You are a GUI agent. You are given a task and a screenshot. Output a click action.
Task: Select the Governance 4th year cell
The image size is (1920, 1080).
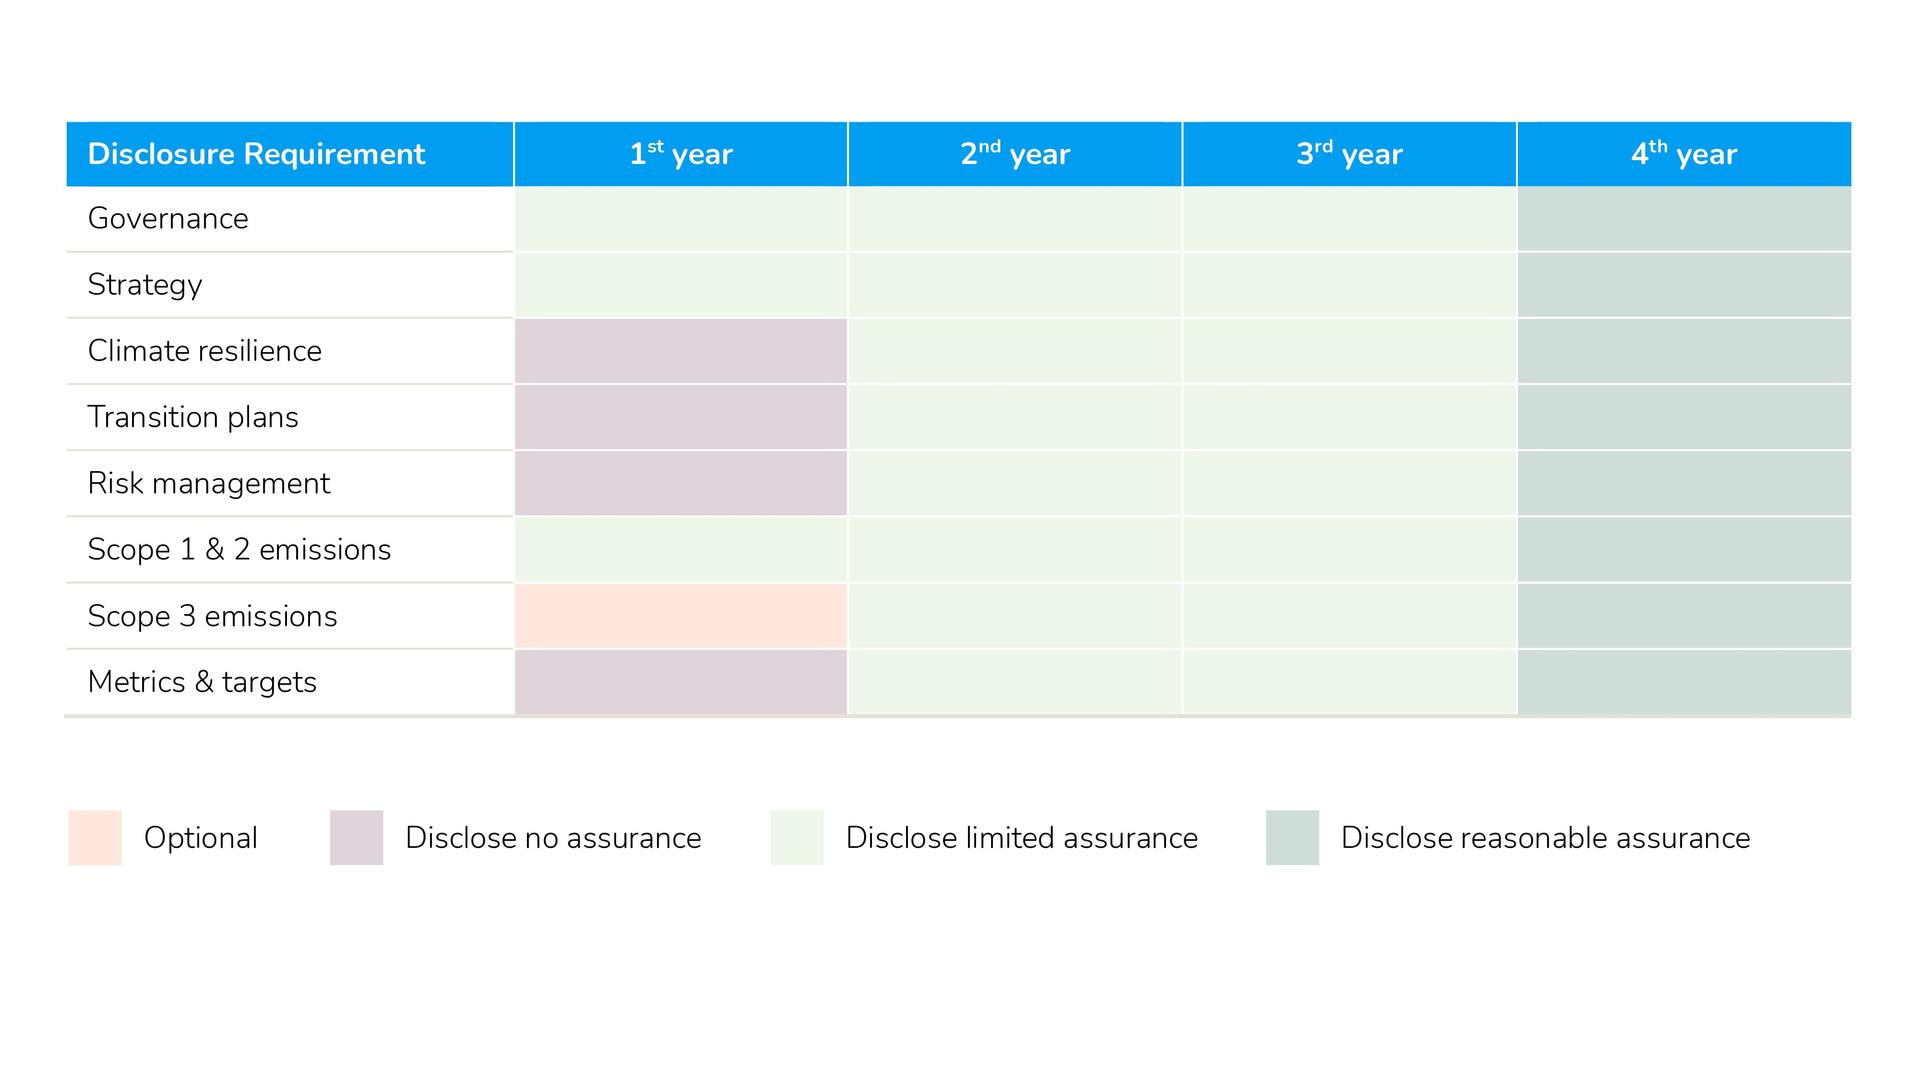1684,219
